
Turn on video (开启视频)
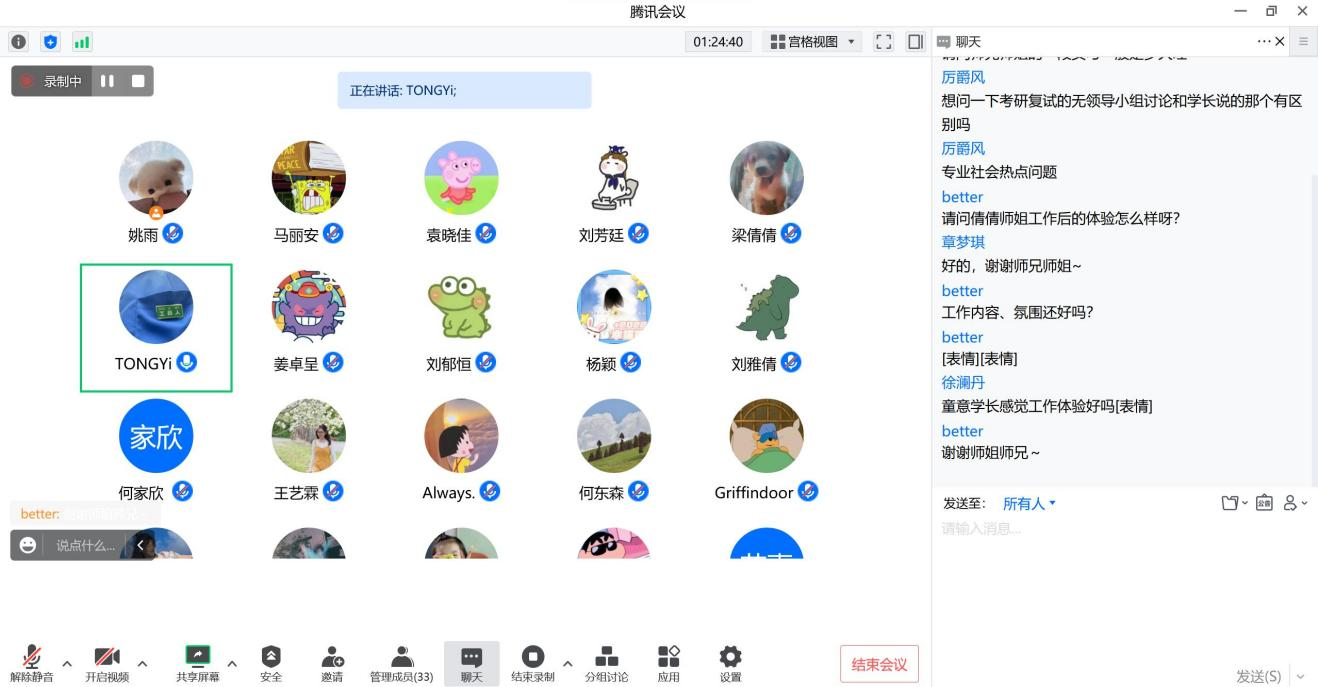tap(107, 662)
